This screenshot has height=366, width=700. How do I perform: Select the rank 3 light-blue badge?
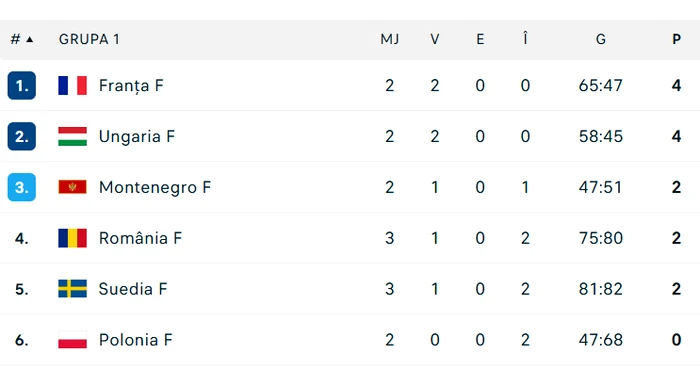tap(21, 187)
